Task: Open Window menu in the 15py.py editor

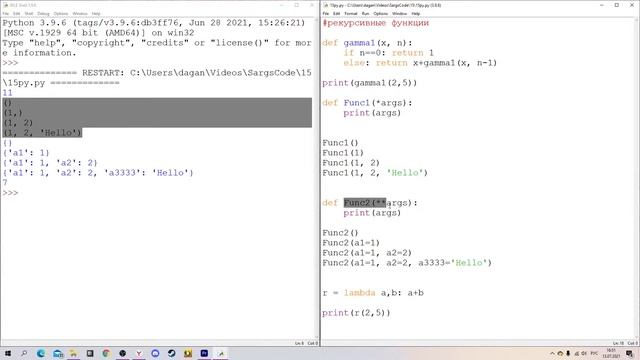Action: [400, 13]
